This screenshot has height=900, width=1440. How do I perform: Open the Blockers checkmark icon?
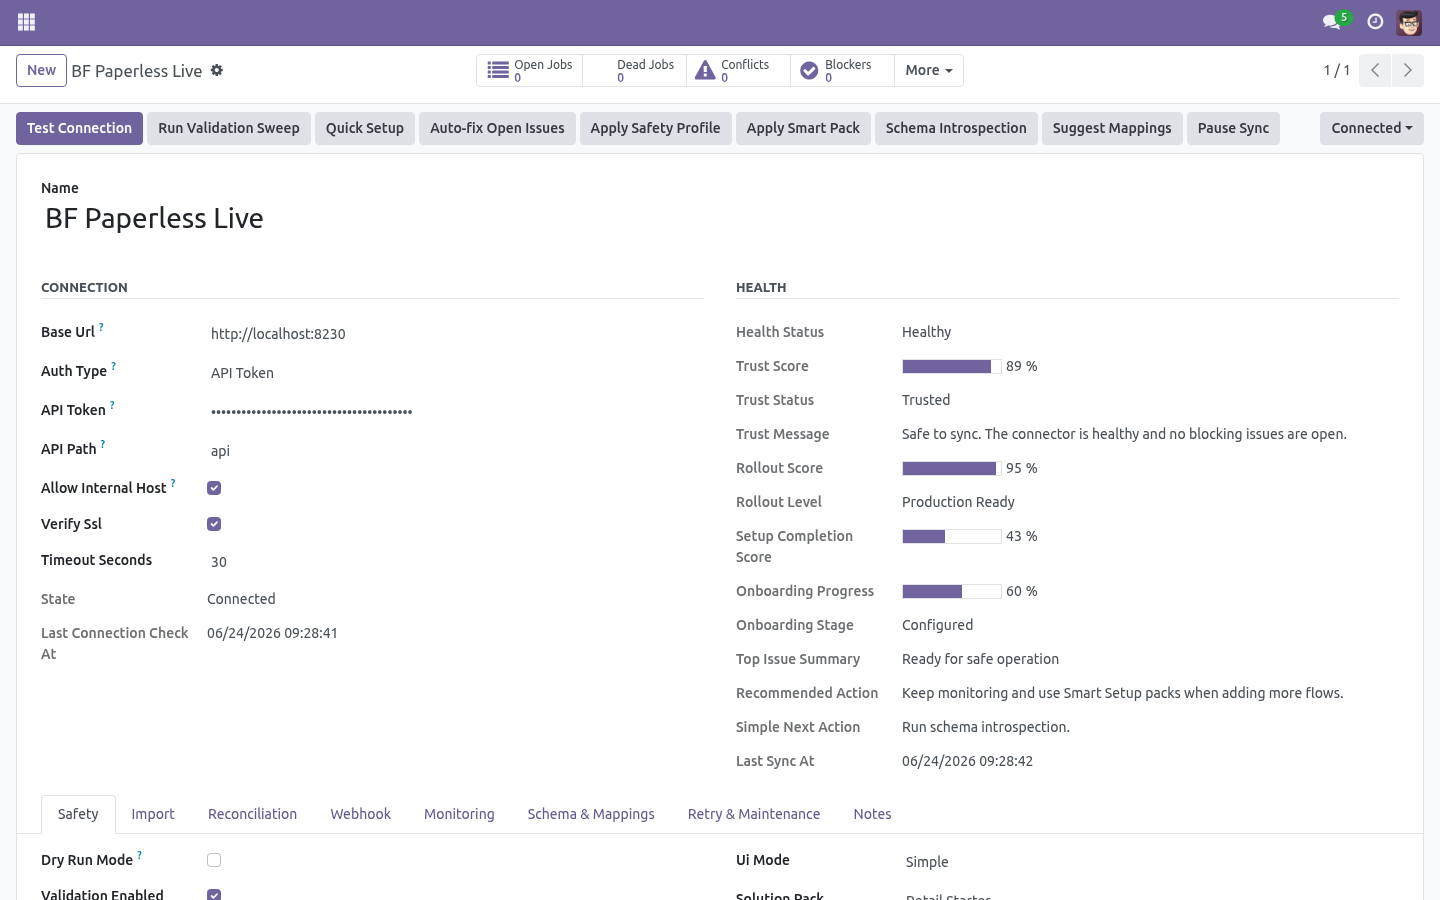point(809,71)
